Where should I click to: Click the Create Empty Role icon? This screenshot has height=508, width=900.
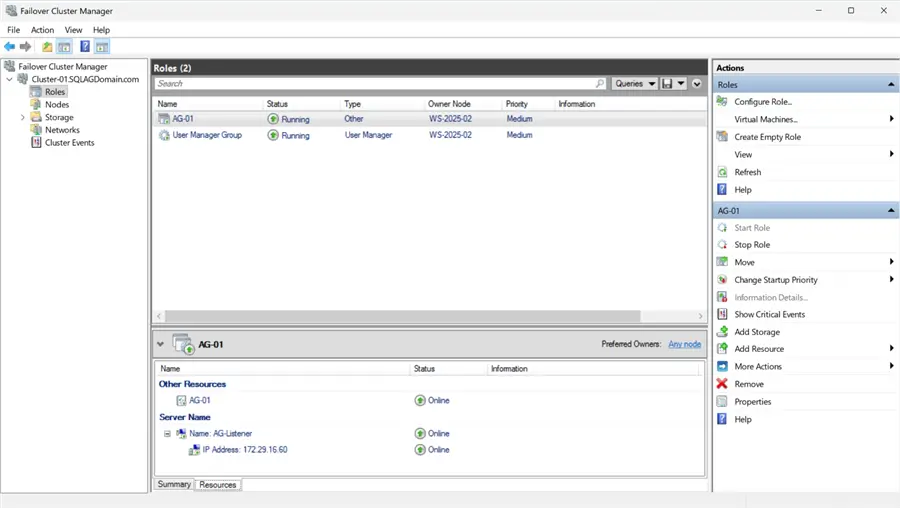click(722, 137)
